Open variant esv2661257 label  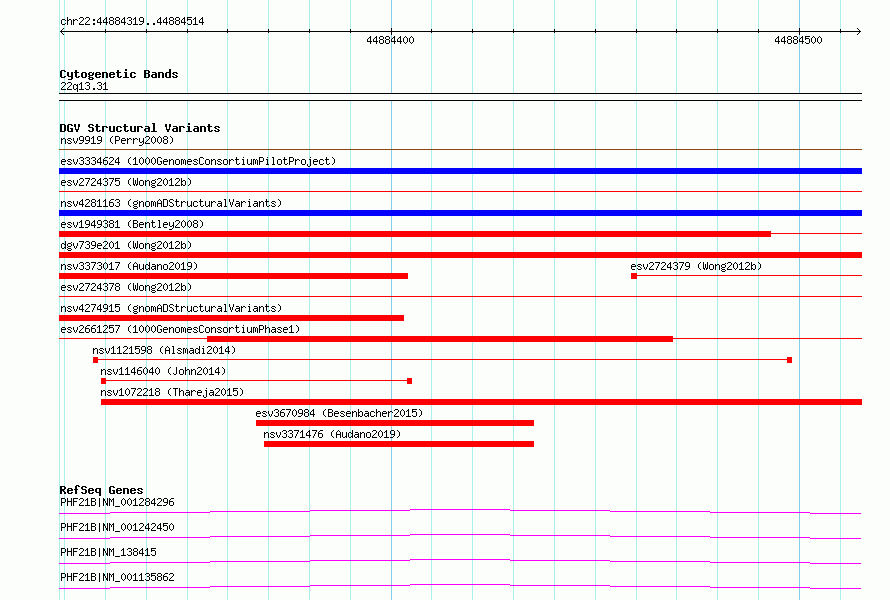180,329
